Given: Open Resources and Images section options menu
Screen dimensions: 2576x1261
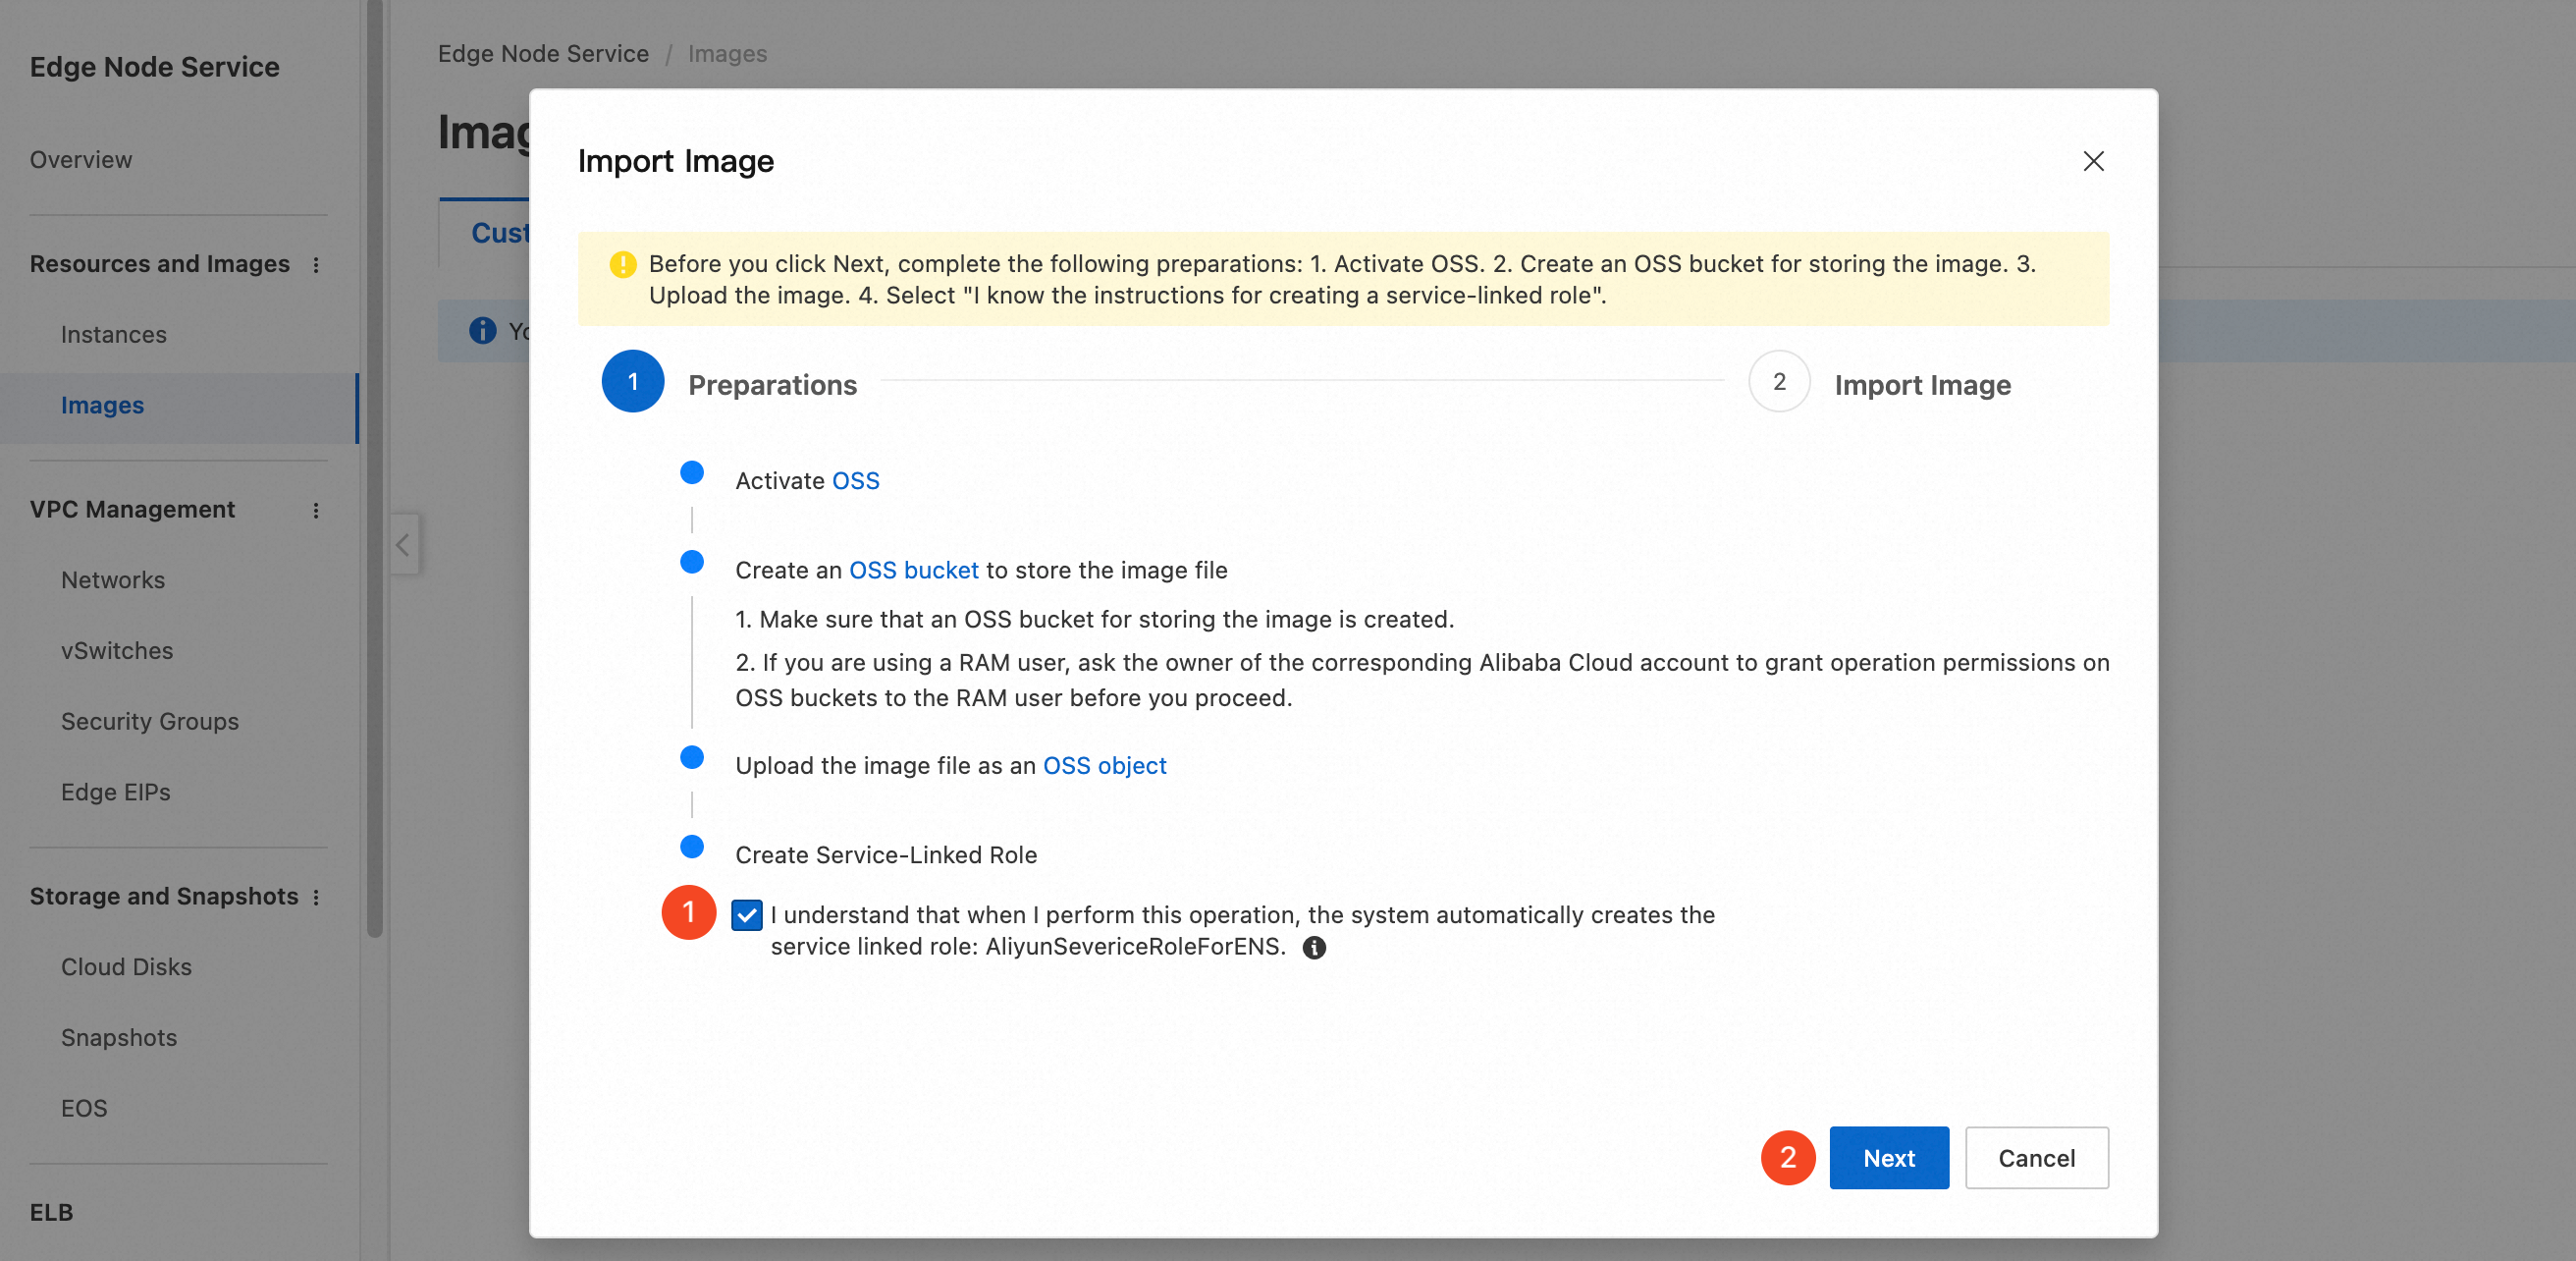Looking at the screenshot, I should coord(316,265).
